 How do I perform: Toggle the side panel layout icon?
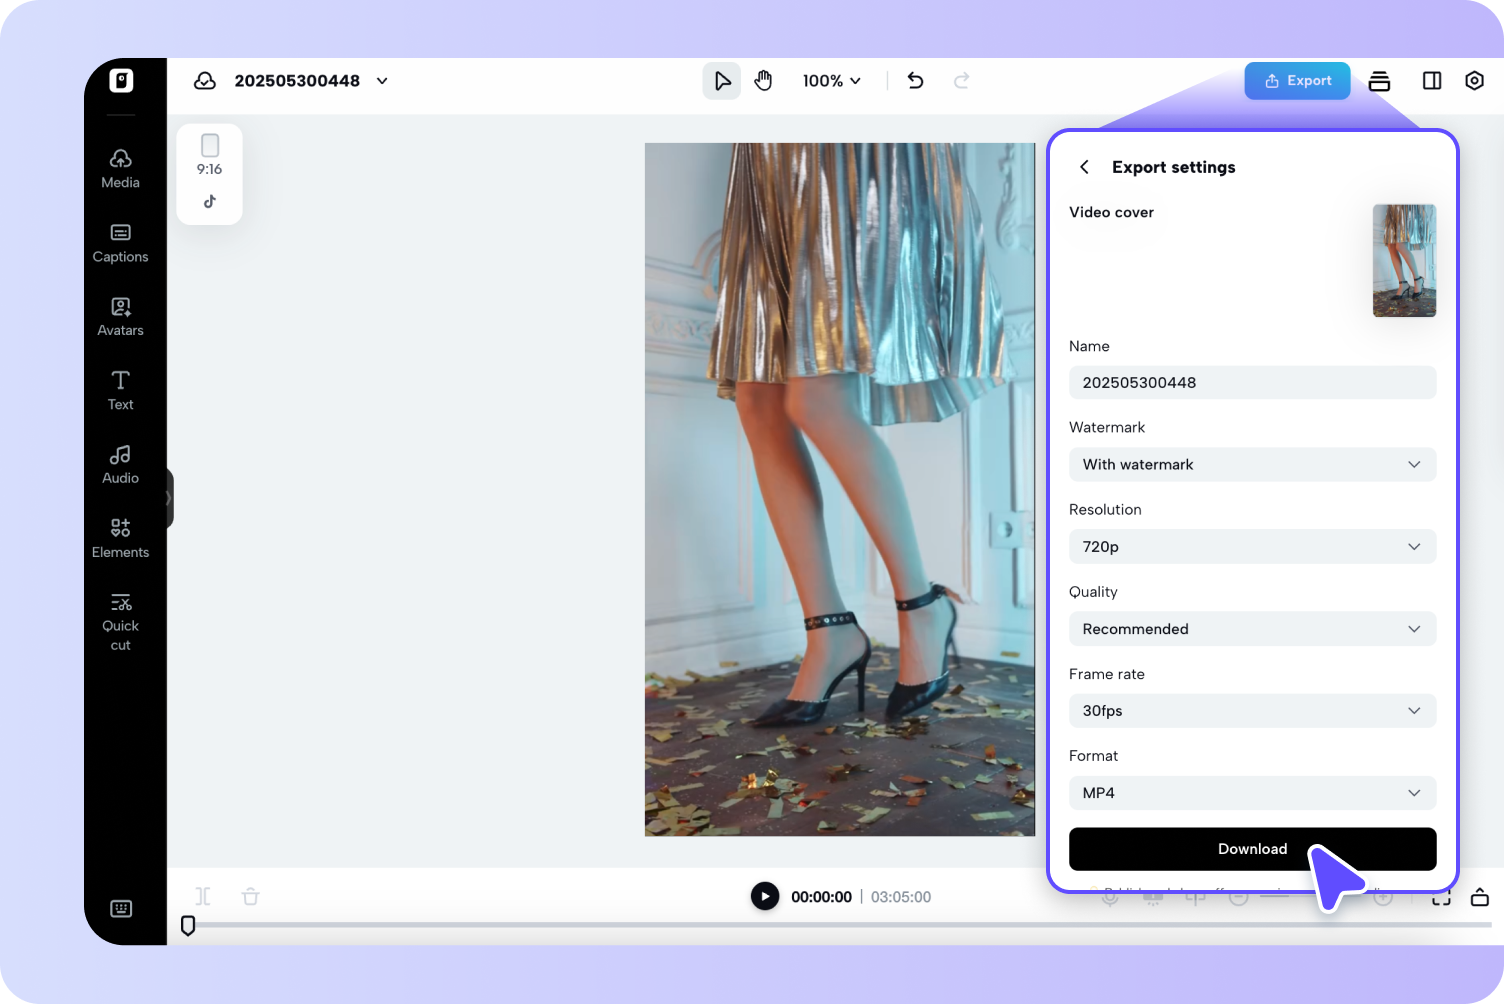click(x=1432, y=81)
